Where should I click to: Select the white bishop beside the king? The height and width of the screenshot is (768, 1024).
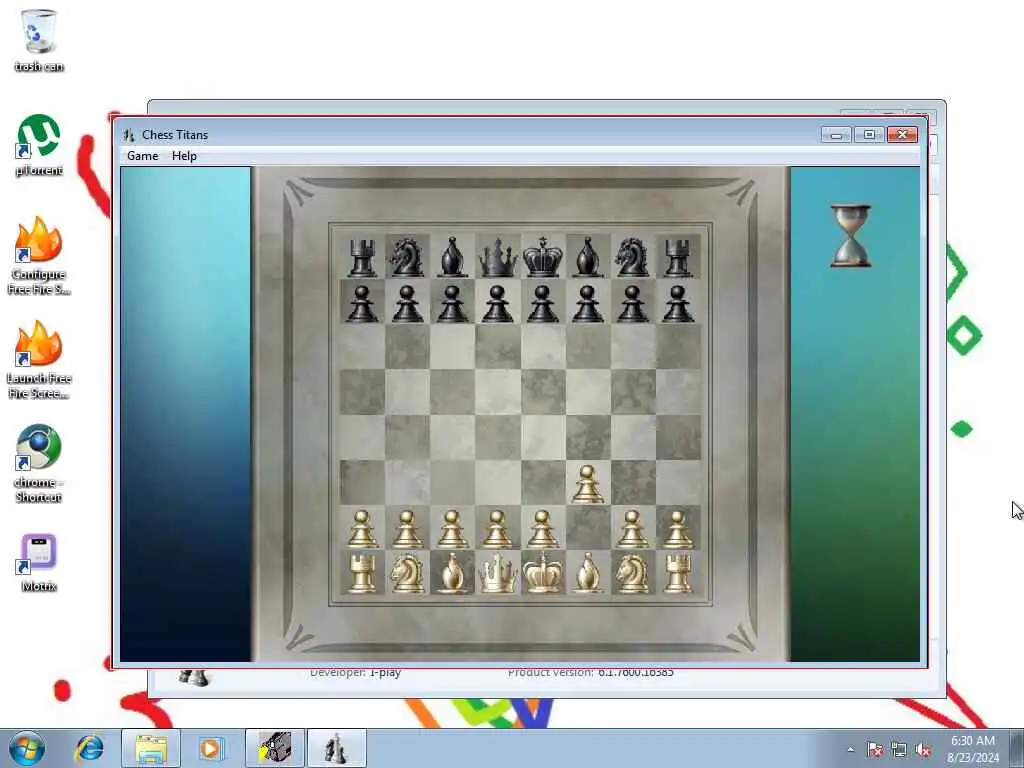pos(588,573)
